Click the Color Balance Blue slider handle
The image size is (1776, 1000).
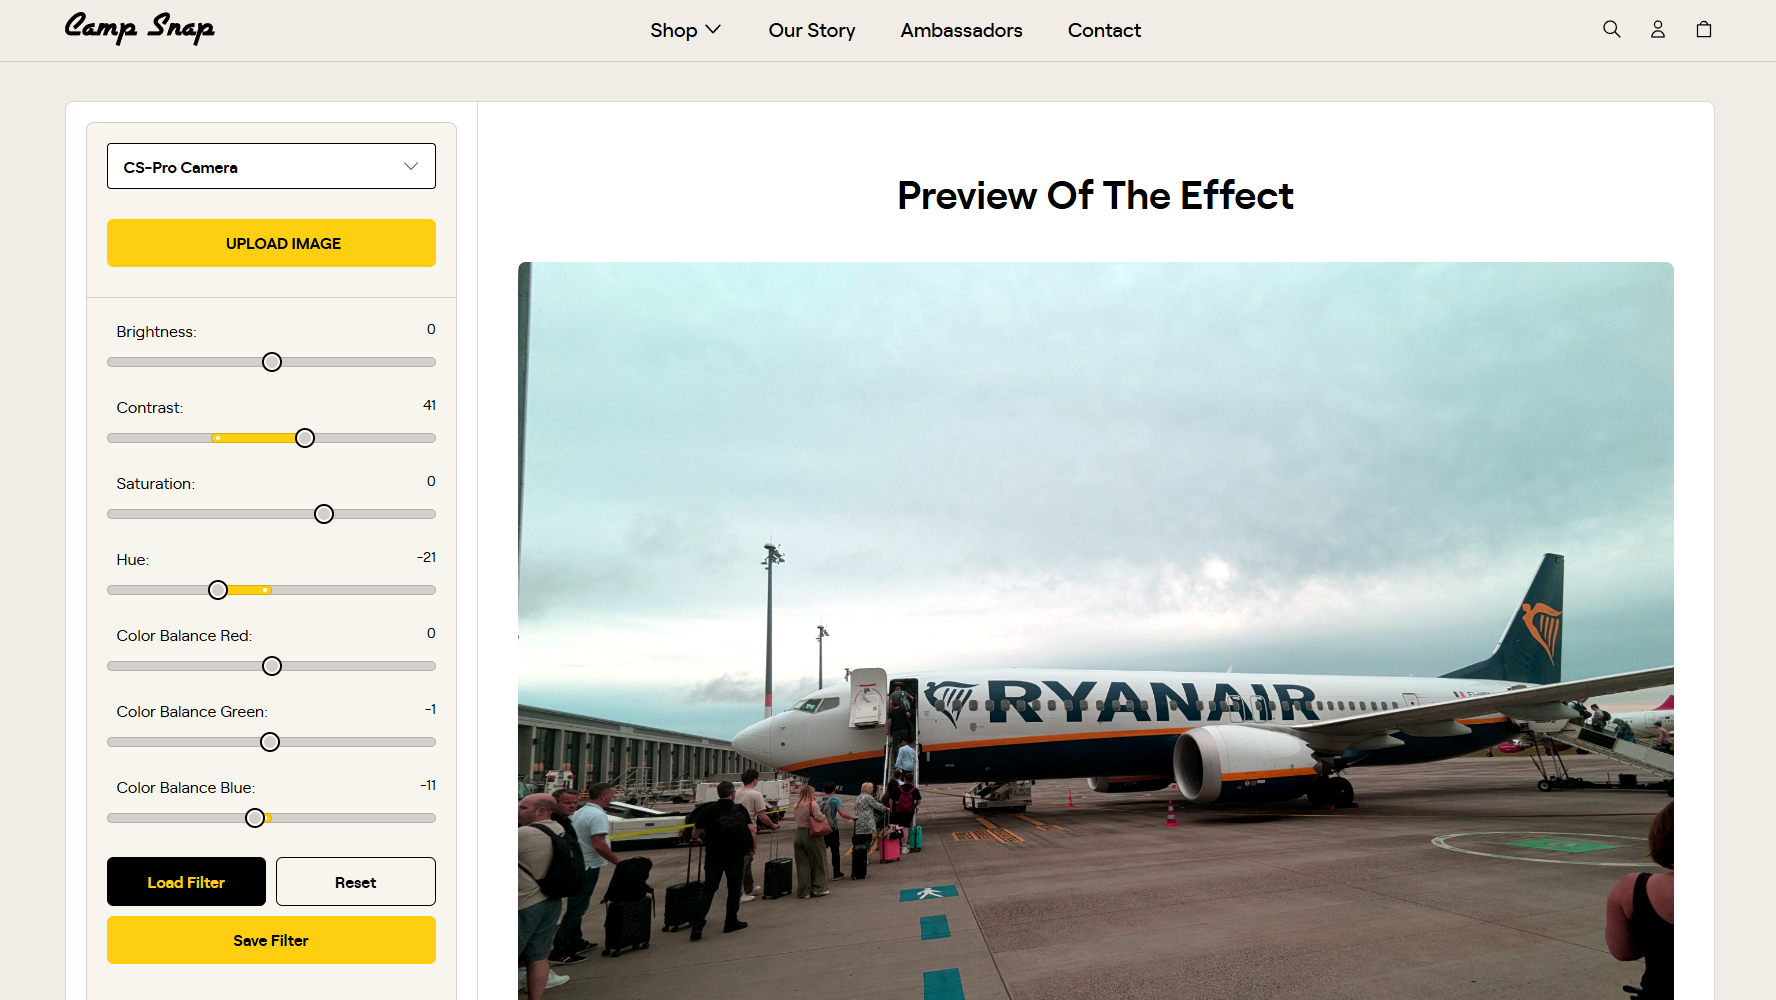pyautogui.click(x=255, y=818)
